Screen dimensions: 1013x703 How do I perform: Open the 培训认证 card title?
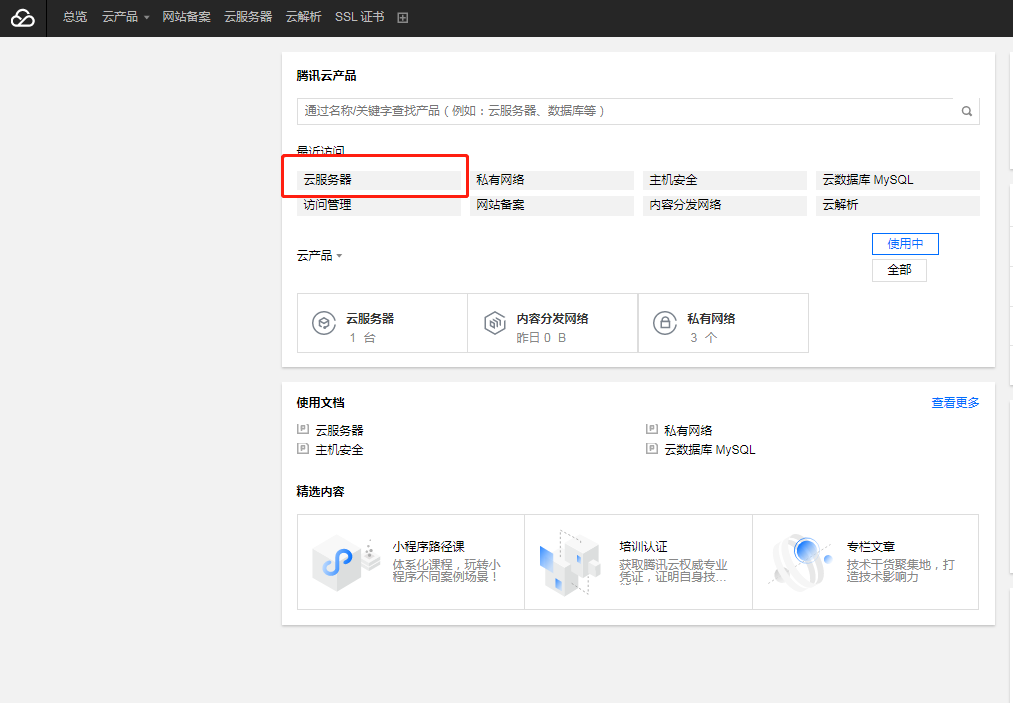click(x=643, y=547)
